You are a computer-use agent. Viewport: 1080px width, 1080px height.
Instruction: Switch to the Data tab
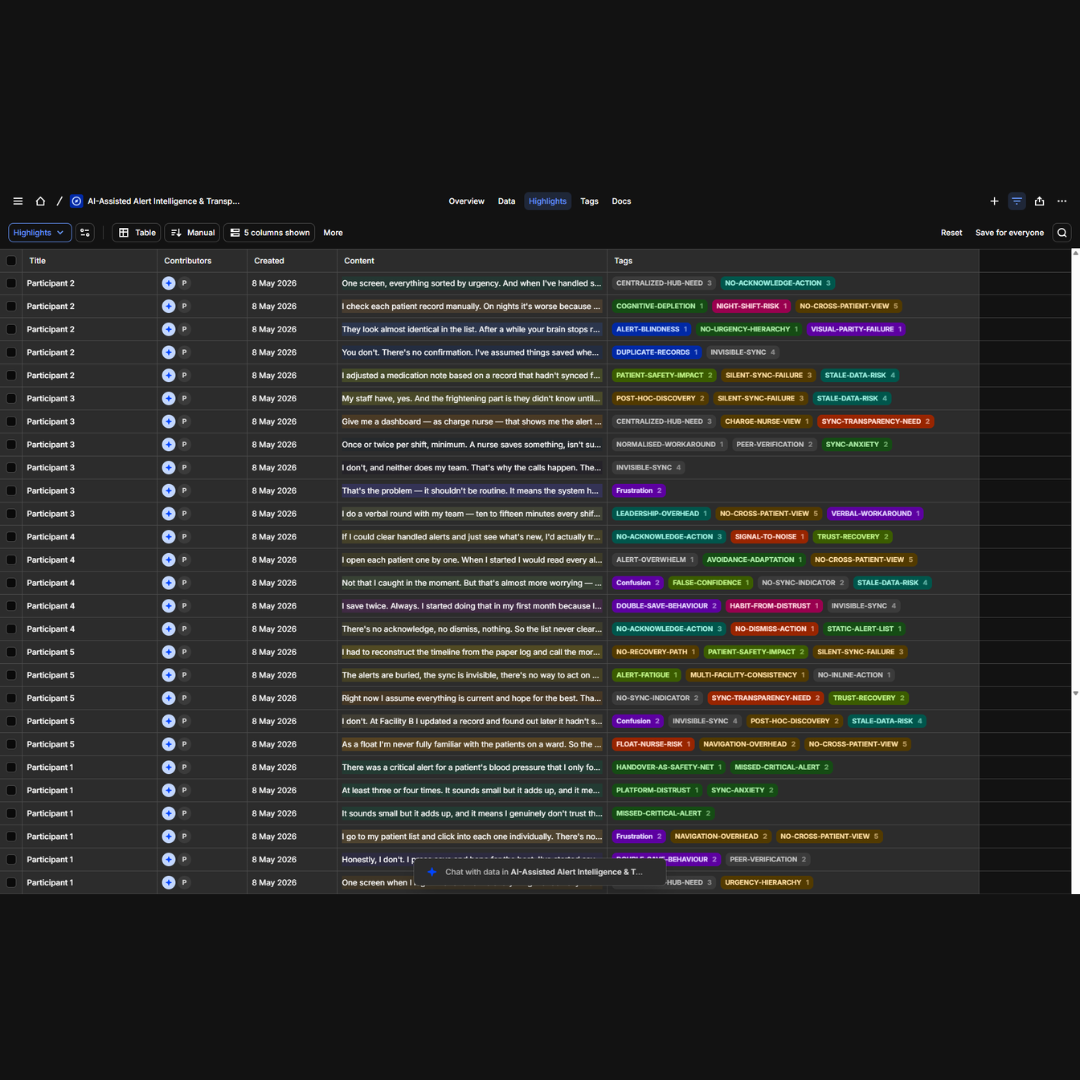pyautogui.click(x=506, y=201)
